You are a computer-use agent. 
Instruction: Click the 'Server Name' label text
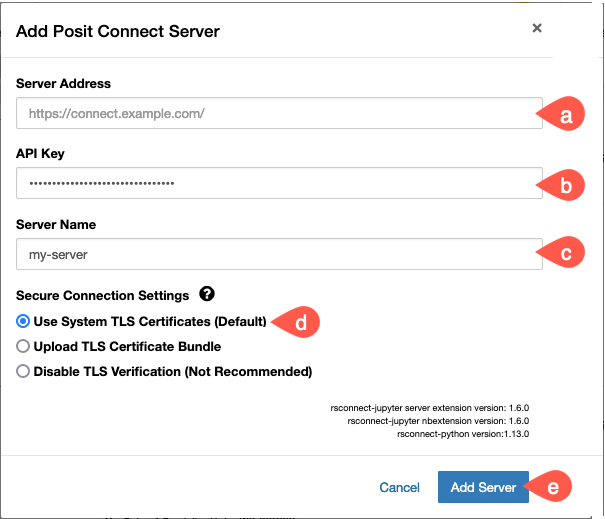pyautogui.click(x=56, y=225)
